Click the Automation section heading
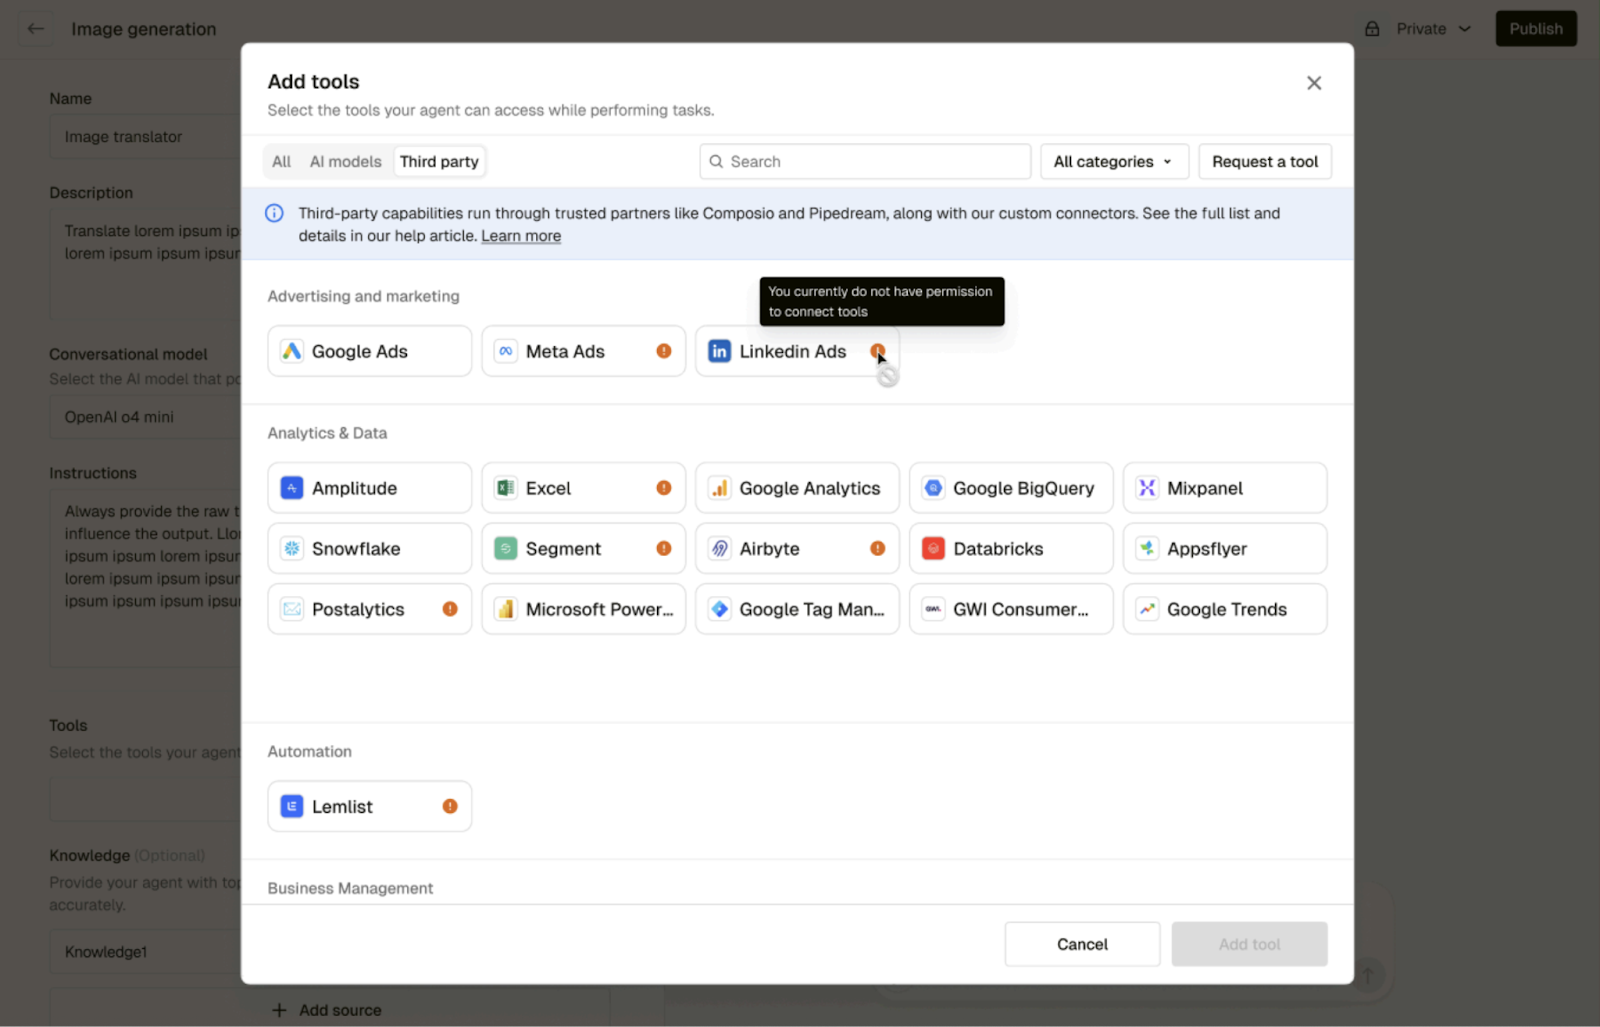This screenshot has width=1600, height=1027. point(309,751)
